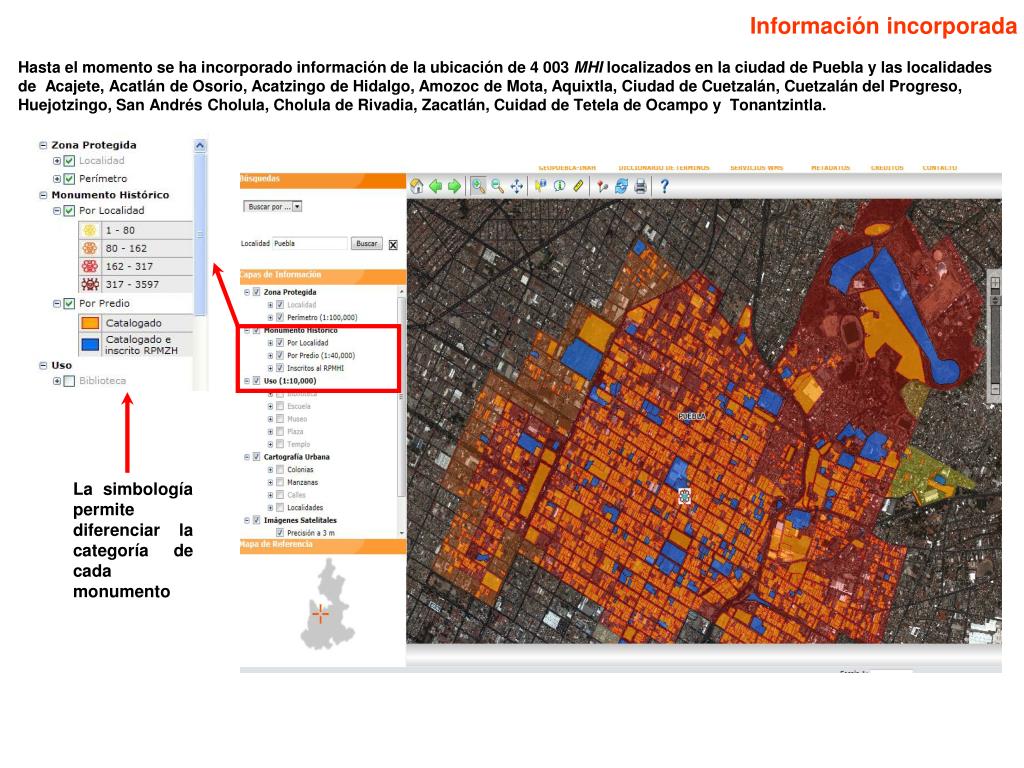Enable the Localidades layer checkbox
Image resolution: width=1024 pixels, height=768 pixels.
pyautogui.click(x=280, y=507)
